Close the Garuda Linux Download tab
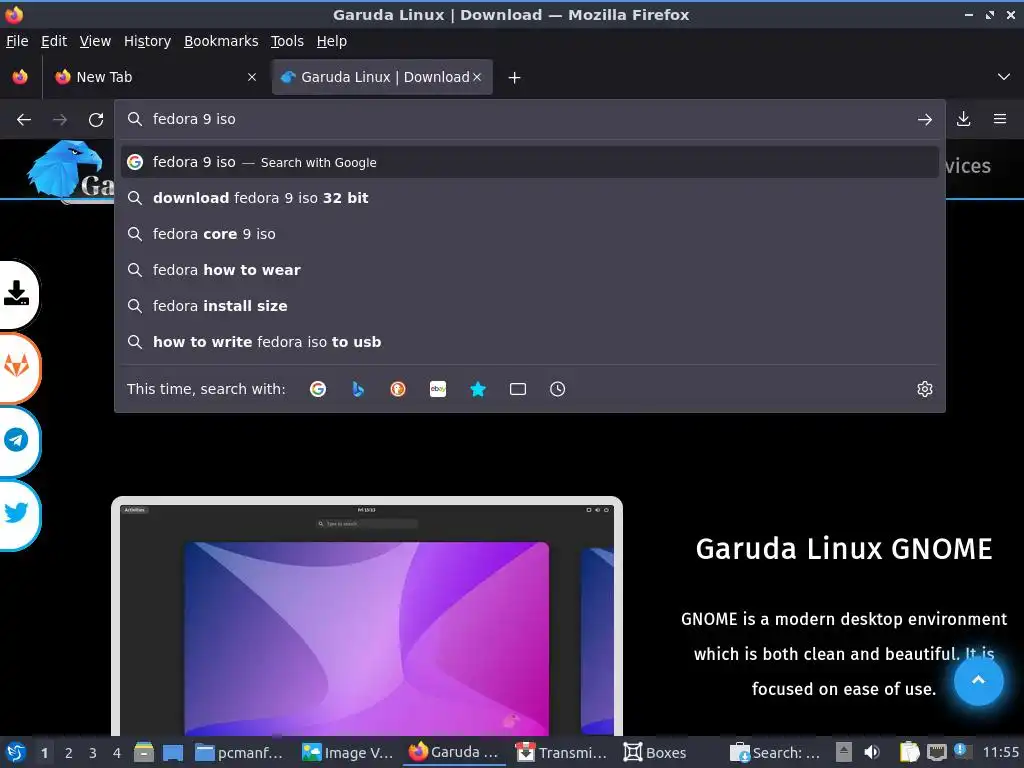The width and height of the screenshot is (1024, 768). point(477,77)
